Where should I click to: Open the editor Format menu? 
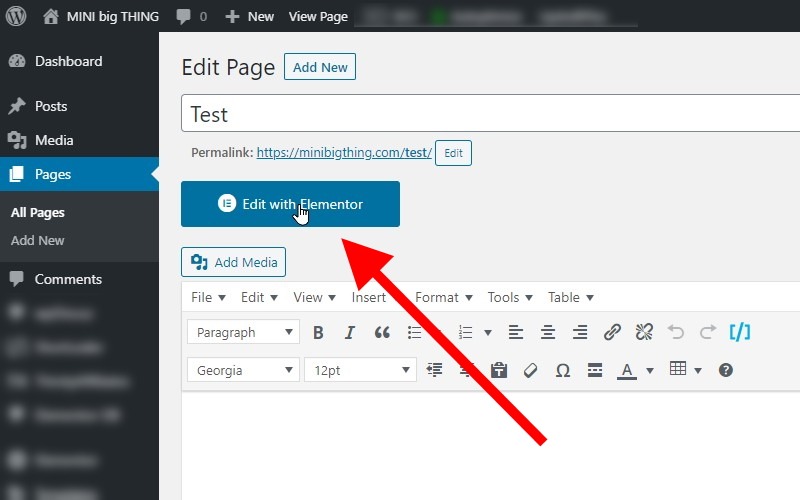(x=443, y=297)
